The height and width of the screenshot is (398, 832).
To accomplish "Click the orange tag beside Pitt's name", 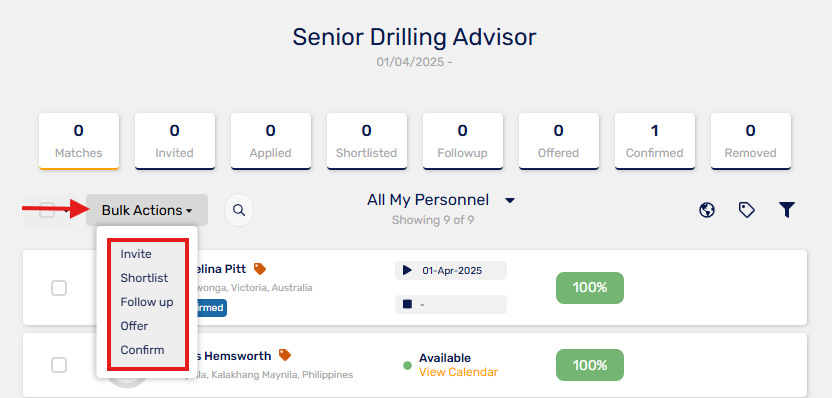I will 259,269.
